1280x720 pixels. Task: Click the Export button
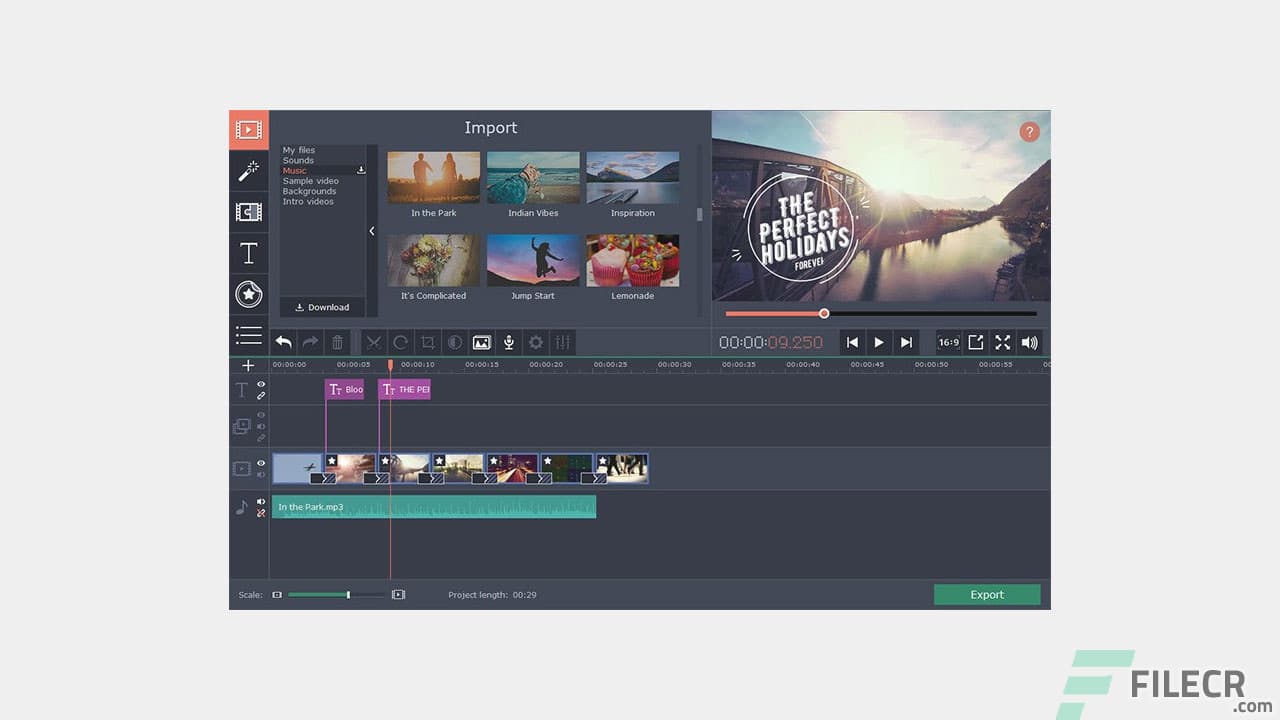[x=987, y=594]
